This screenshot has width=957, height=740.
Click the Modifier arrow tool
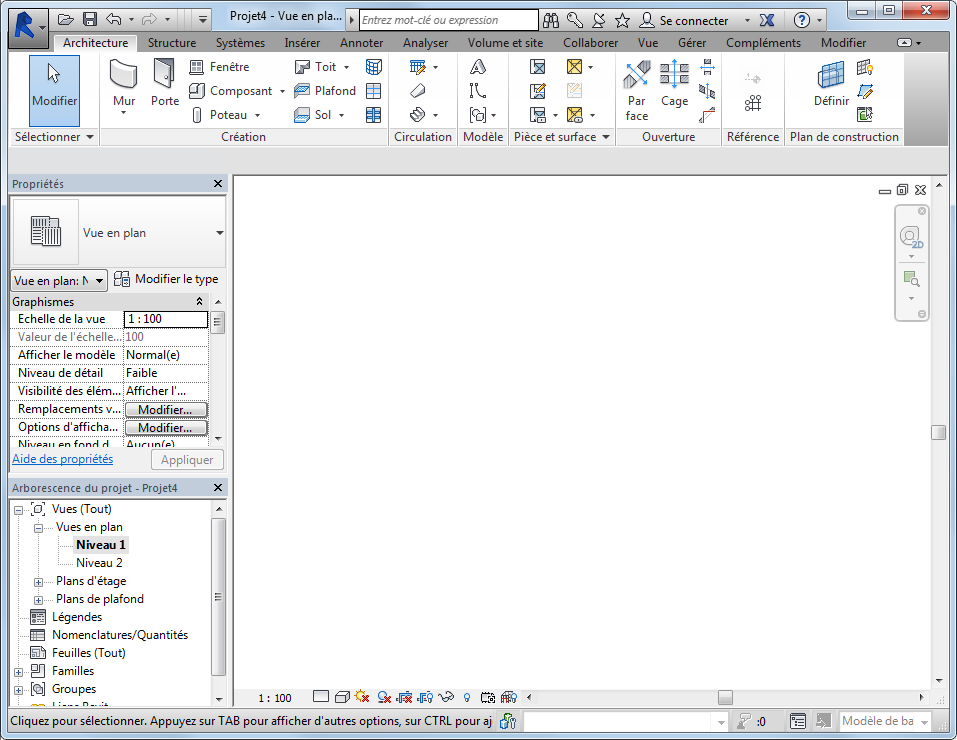coord(54,90)
